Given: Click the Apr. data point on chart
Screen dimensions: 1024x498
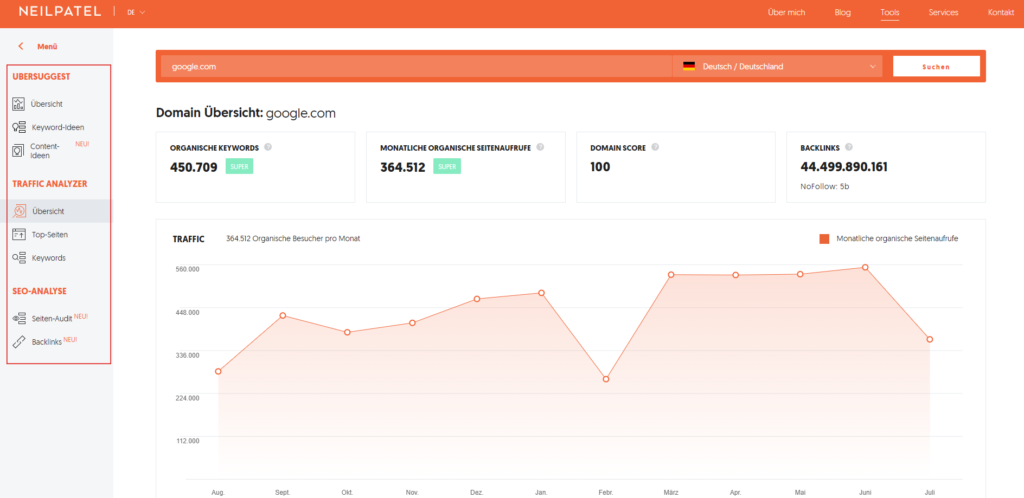Looking at the screenshot, I should (x=735, y=275).
